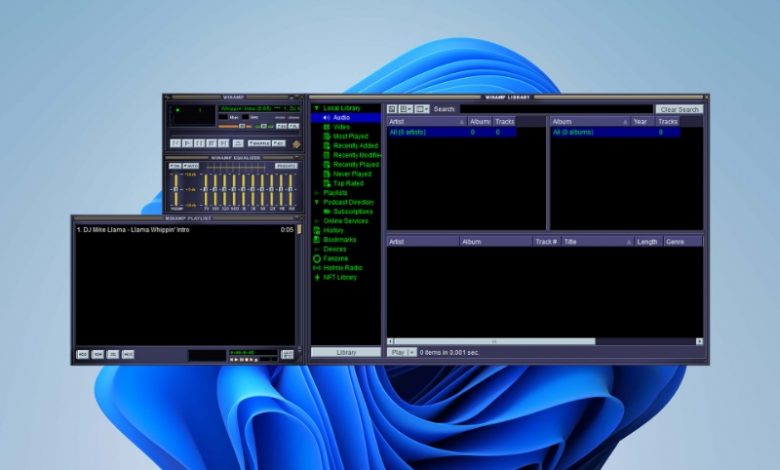Click the playlist vertical scrollbar handle
780x470 pixels.
click(x=299, y=229)
